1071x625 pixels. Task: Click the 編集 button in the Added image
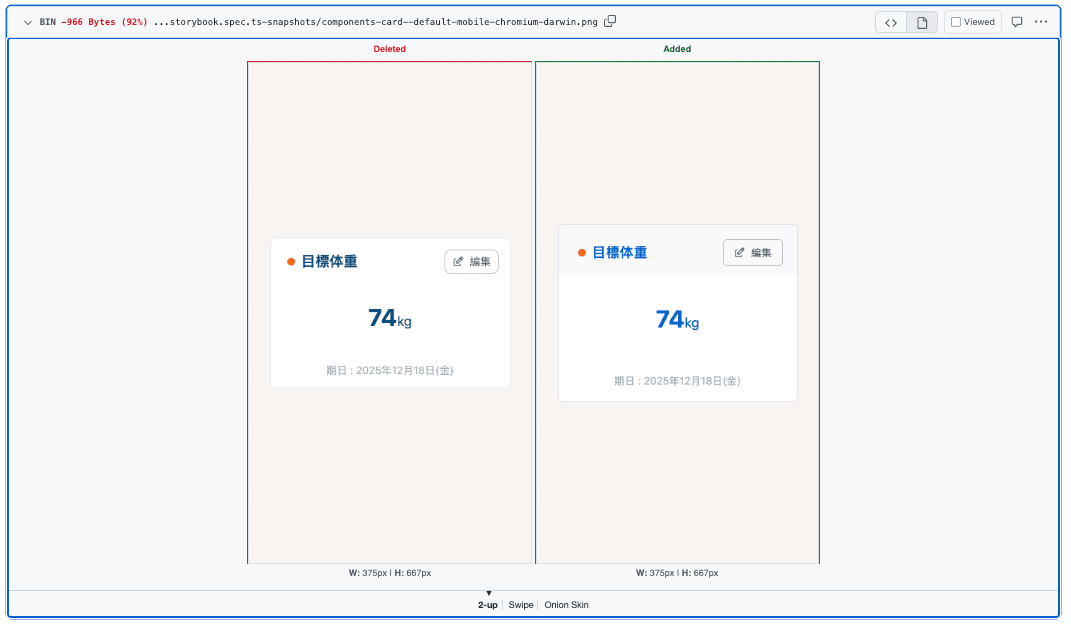753,253
